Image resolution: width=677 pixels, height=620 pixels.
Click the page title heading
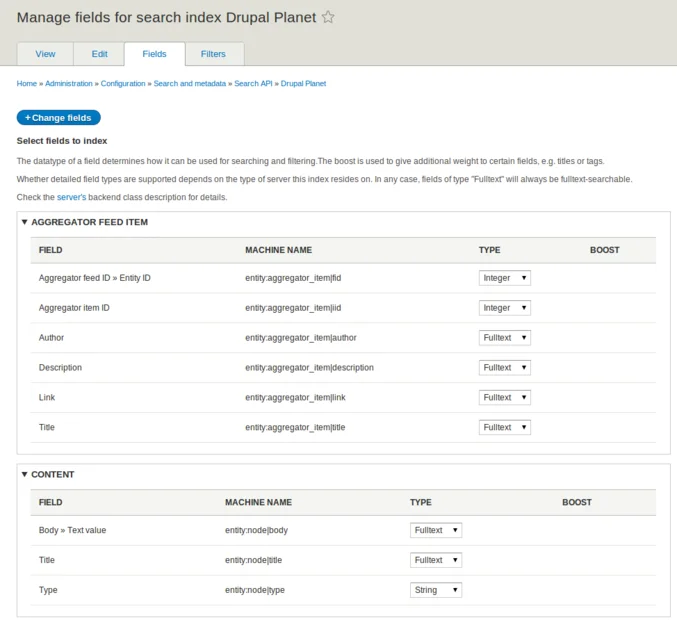(167, 17)
